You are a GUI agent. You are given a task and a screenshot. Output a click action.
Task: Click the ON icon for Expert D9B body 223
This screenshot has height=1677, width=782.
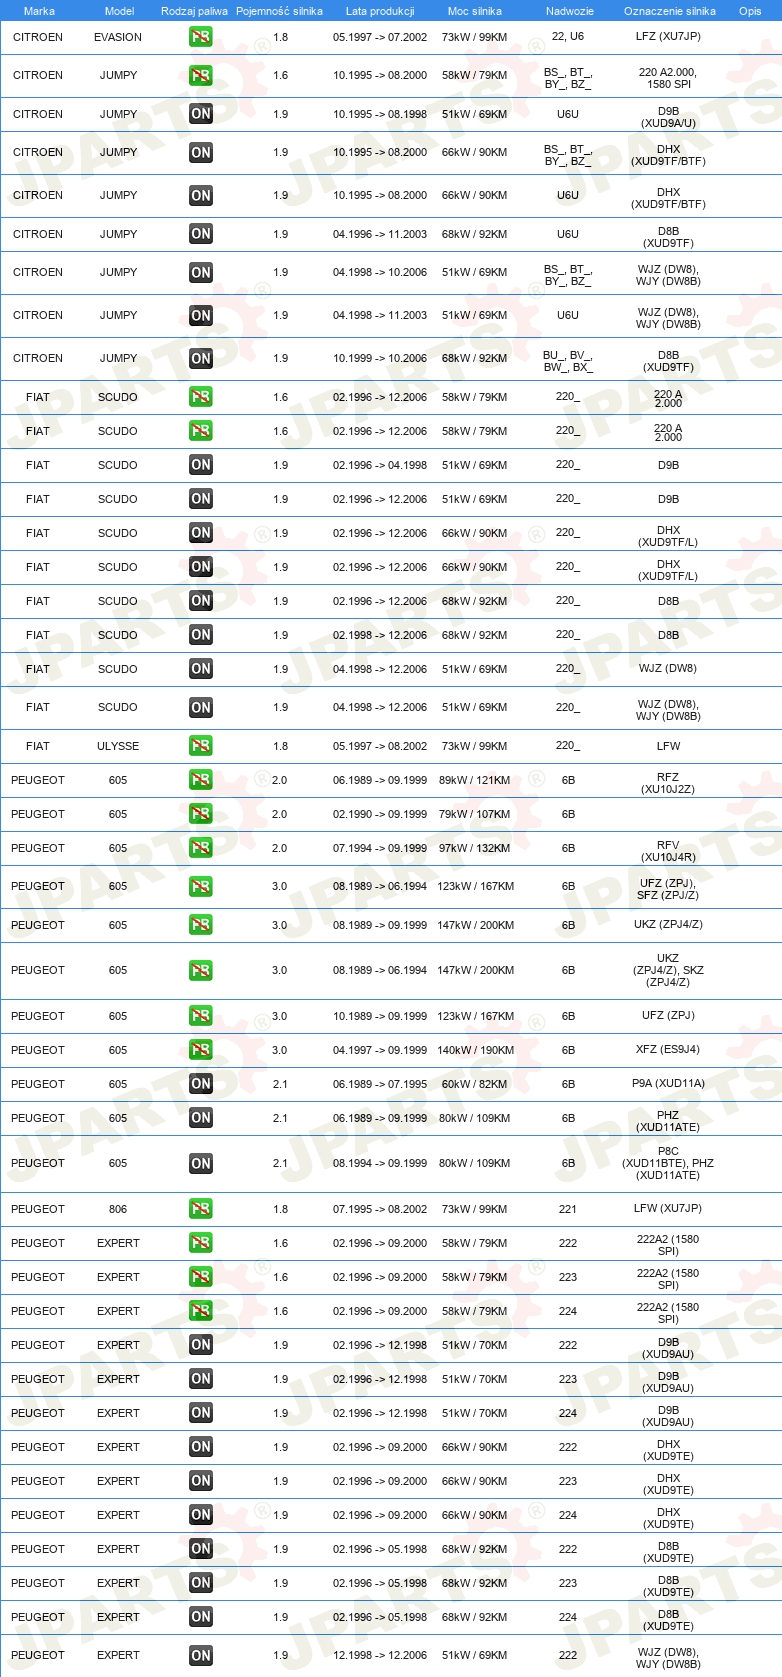201,1379
